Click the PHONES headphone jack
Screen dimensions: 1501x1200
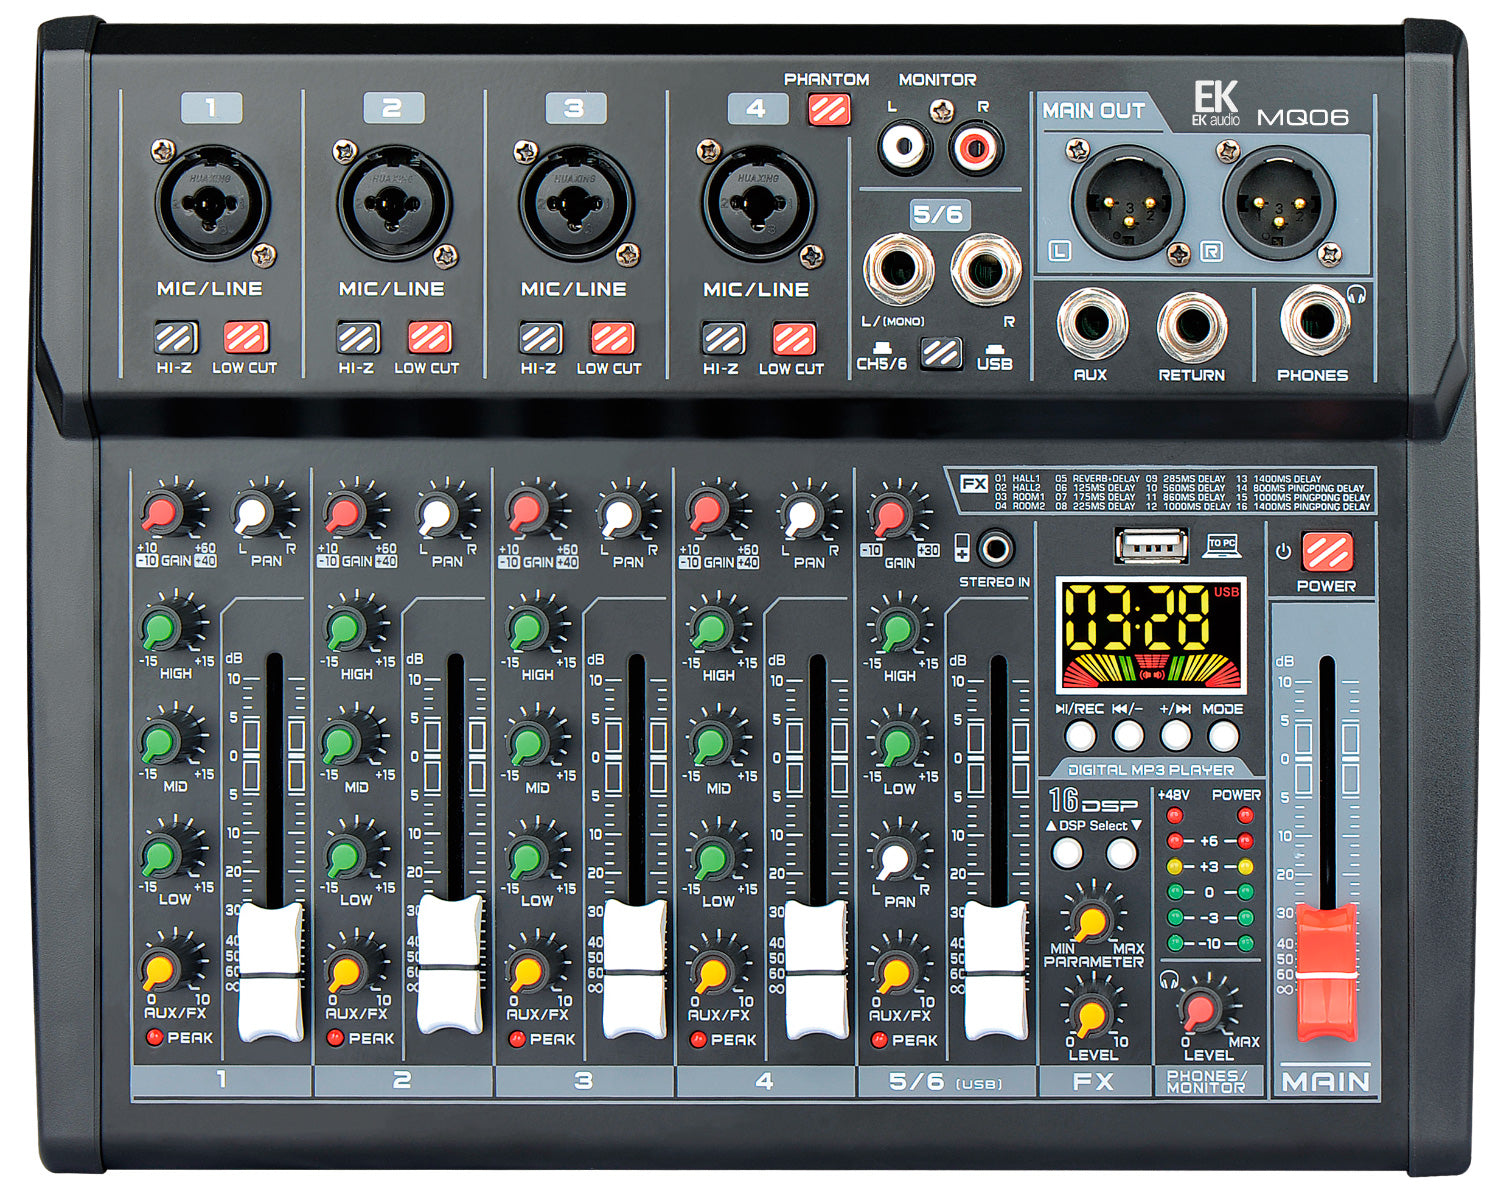(1314, 322)
